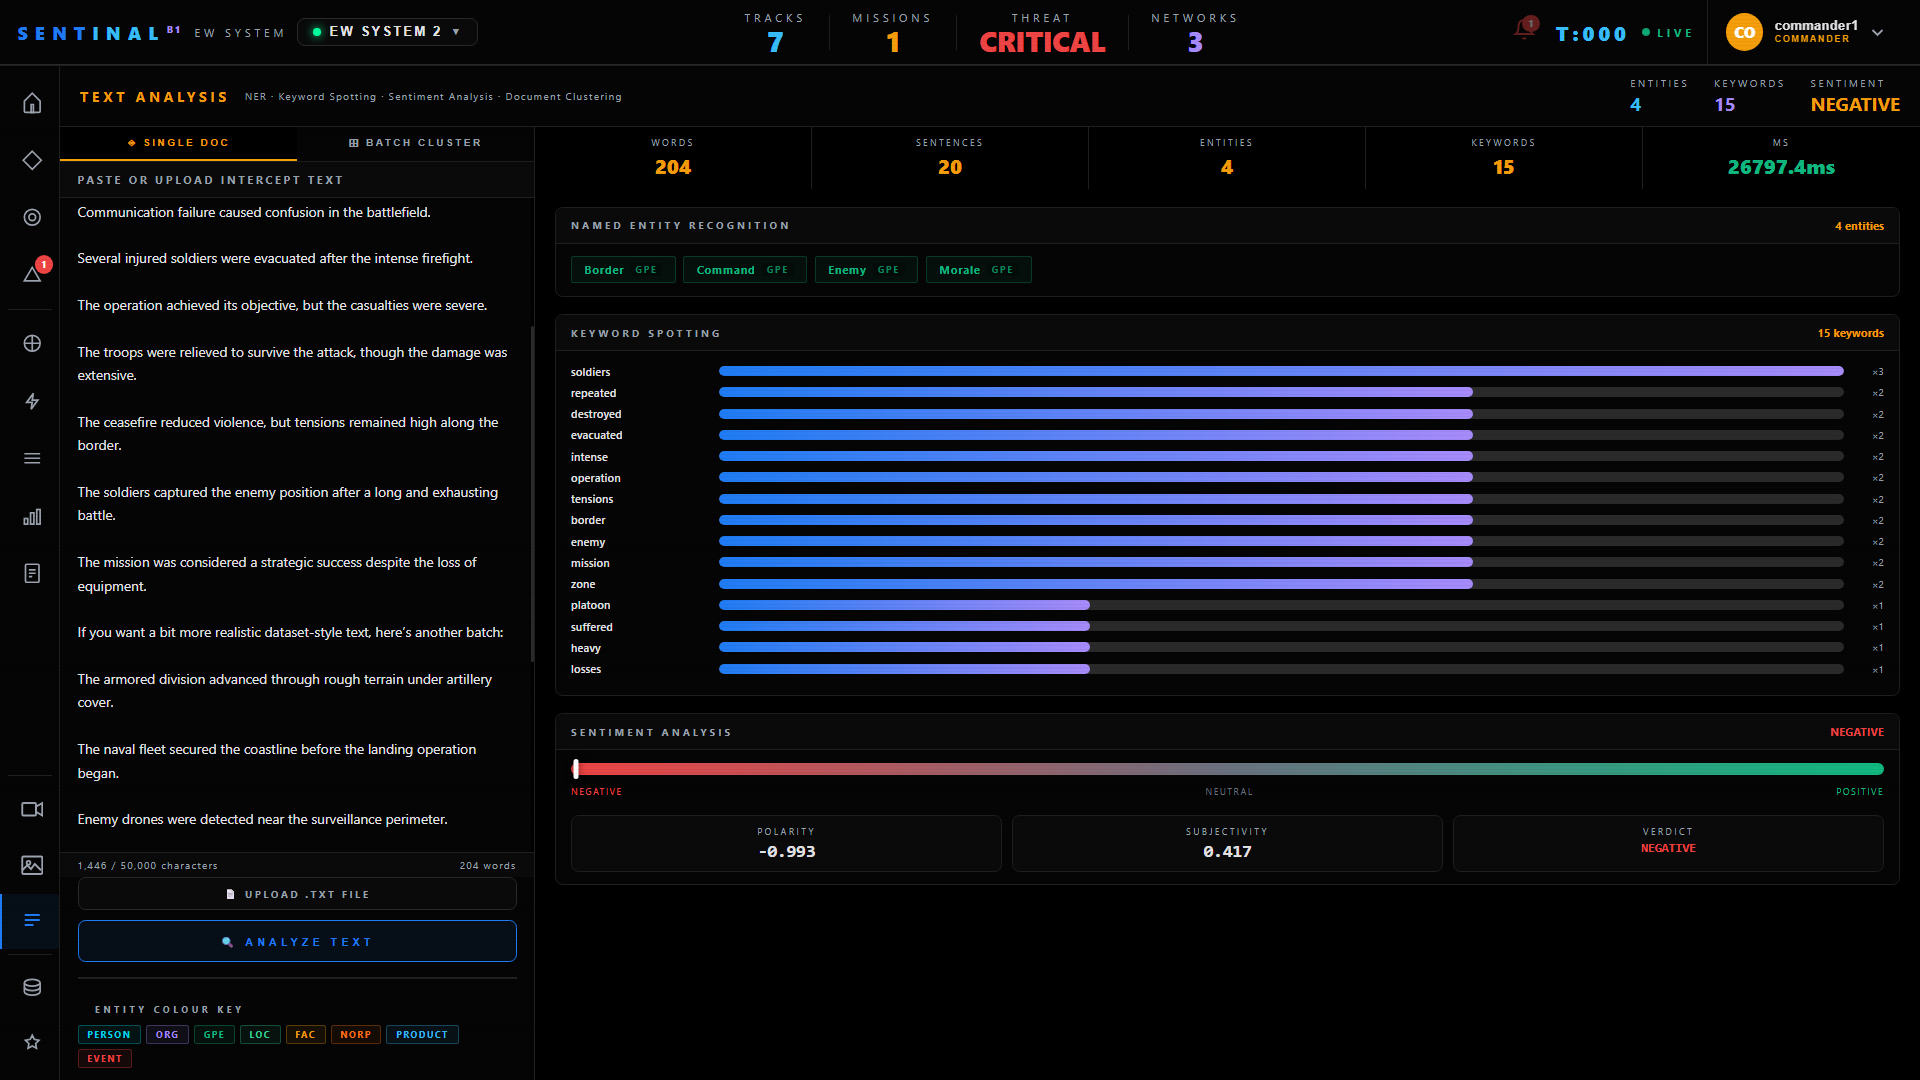The image size is (1920, 1080).
Task: Click the soldiers keyword bar
Action: pyautogui.click(x=1281, y=371)
